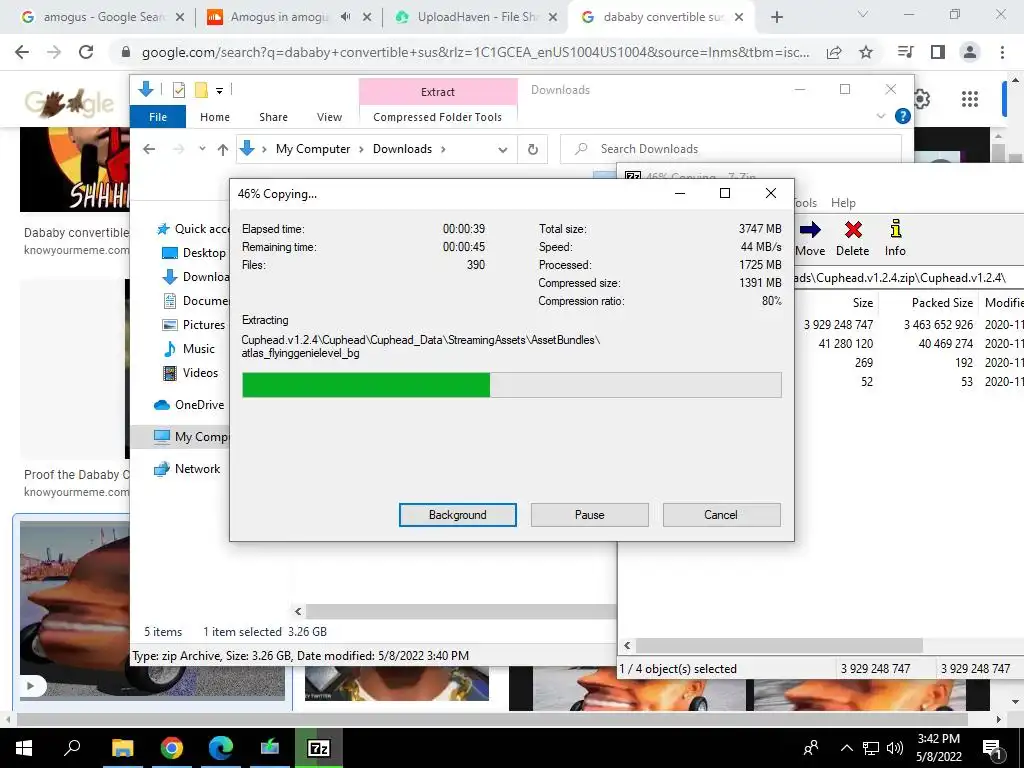This screenshot has width=1024, height=768.
Task: Open taskbar search magnifier
Action: click(x=72, y=748)
